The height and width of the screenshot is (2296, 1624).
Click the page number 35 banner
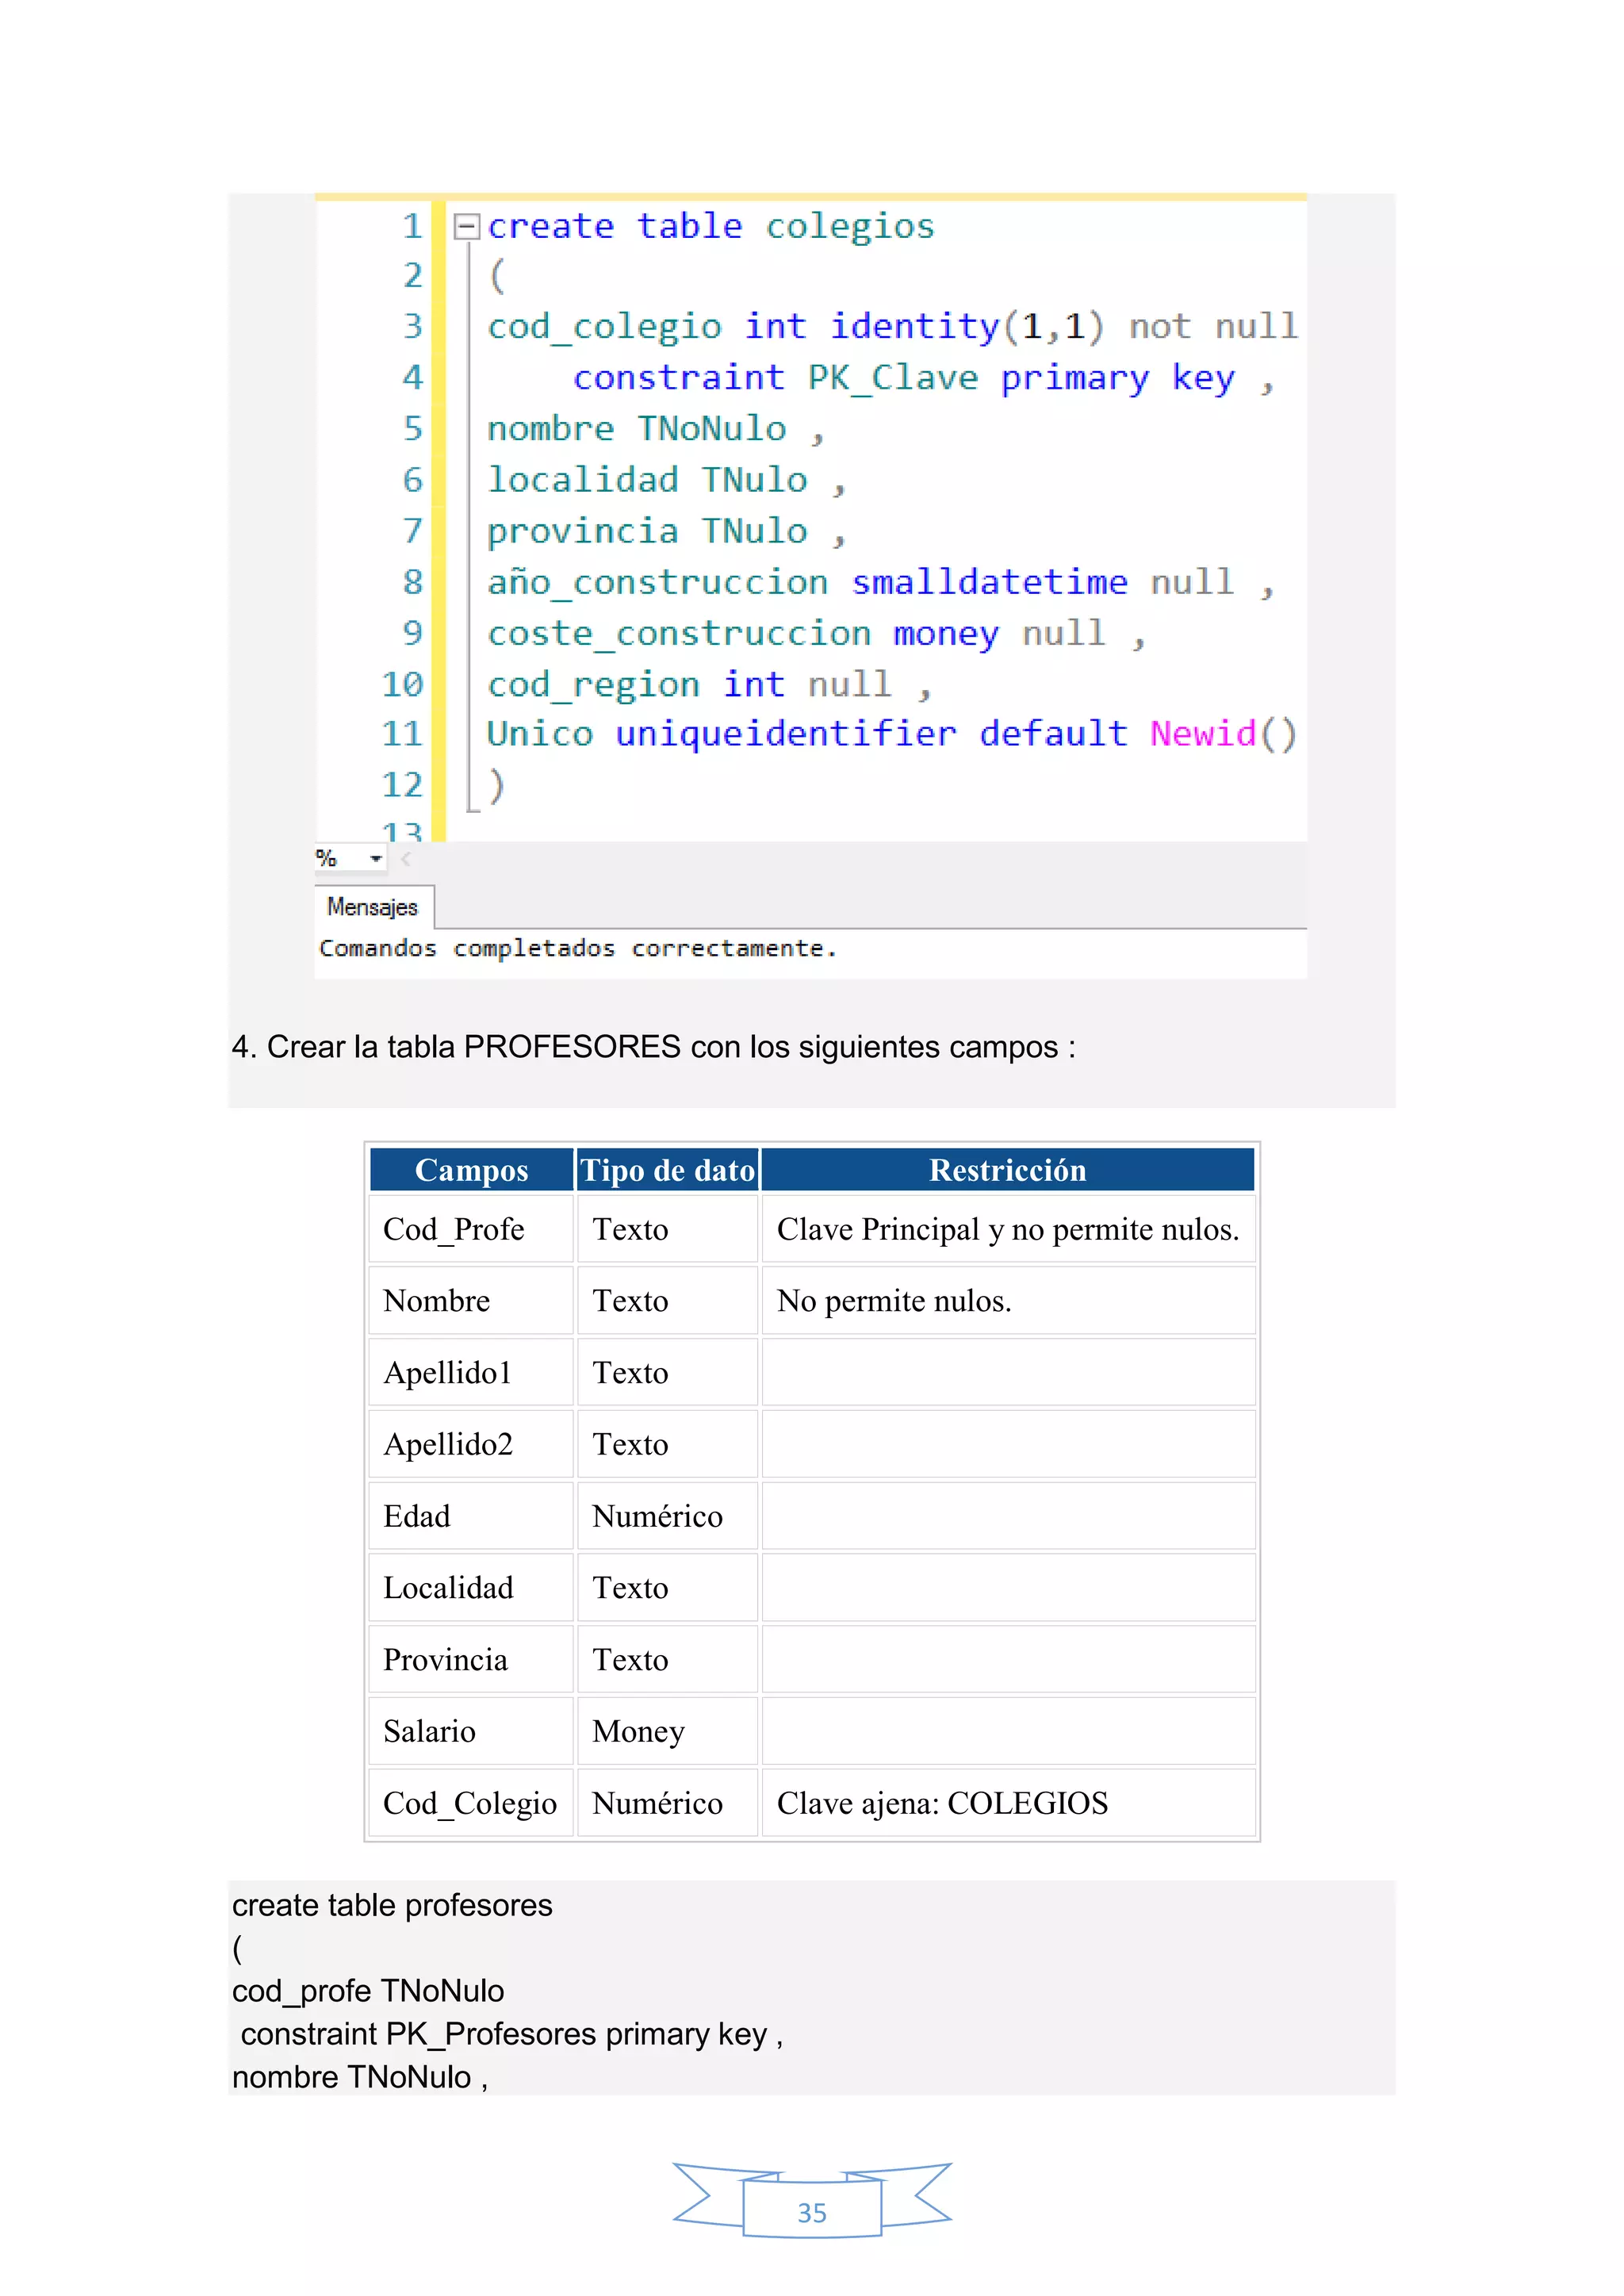(x=811, y=2212)
